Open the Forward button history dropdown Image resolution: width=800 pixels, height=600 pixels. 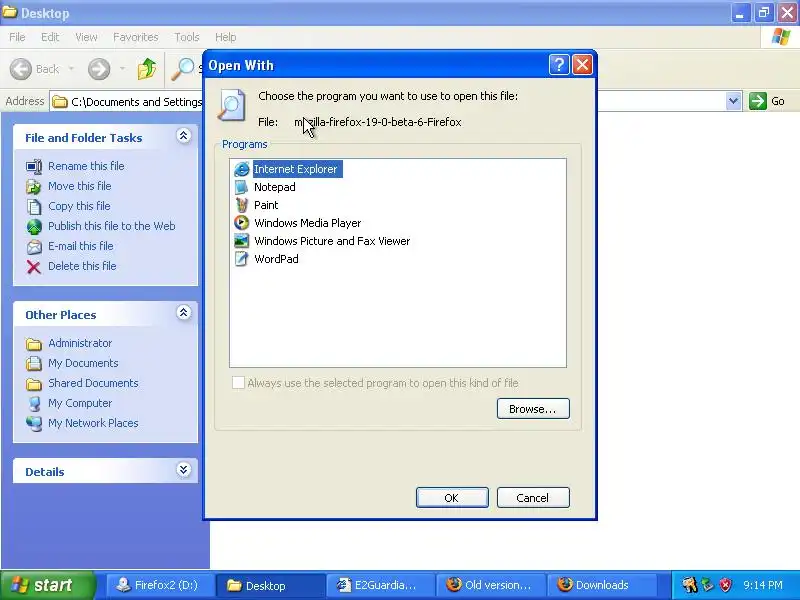tap(122, 69)
